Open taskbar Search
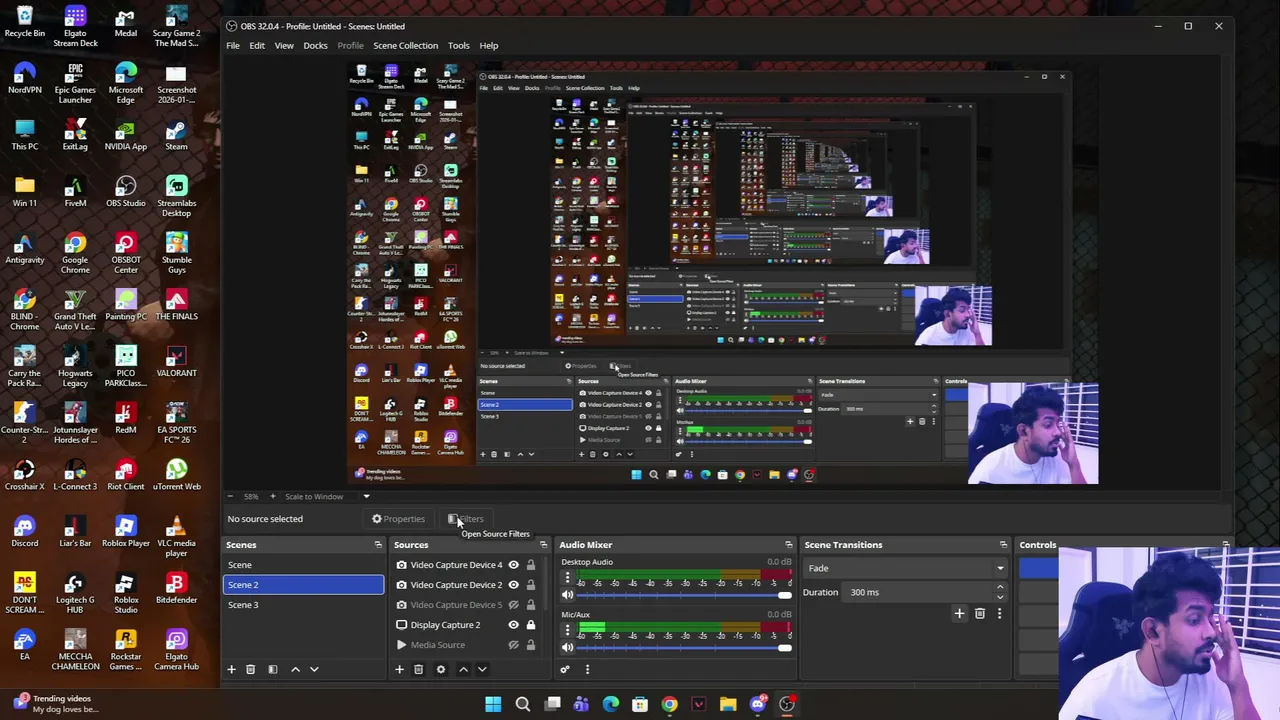This screenshot has height=720, width=1280. tap(522, 704)
